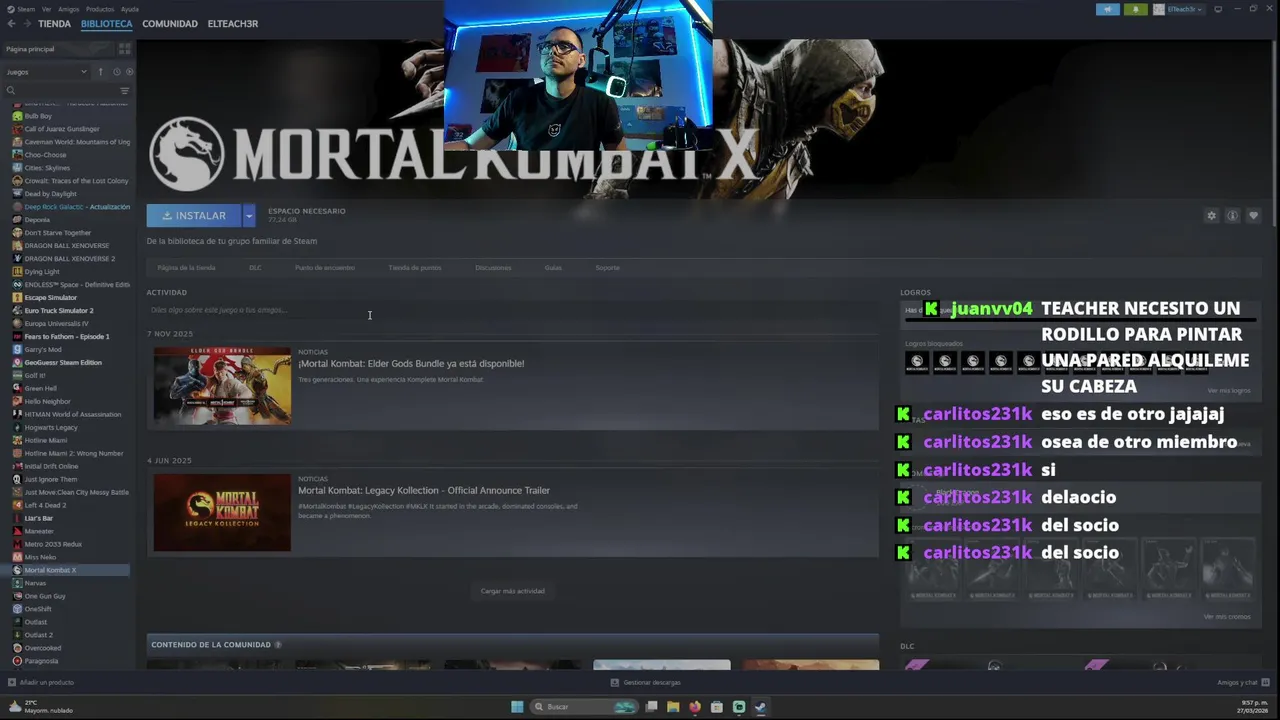Open game settings gear icon

[1211, 216]
